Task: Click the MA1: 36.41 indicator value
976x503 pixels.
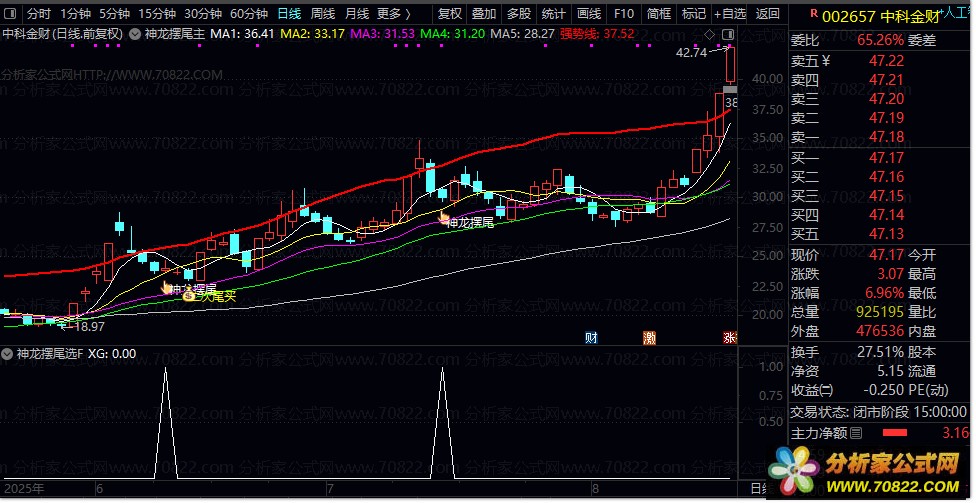Action: click(x=242, y=34)
